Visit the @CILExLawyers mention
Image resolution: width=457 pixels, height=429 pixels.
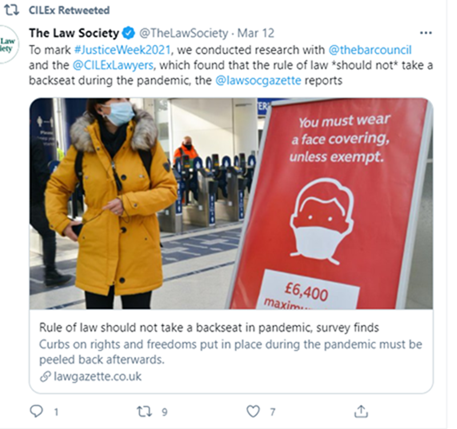coord(113,65)
